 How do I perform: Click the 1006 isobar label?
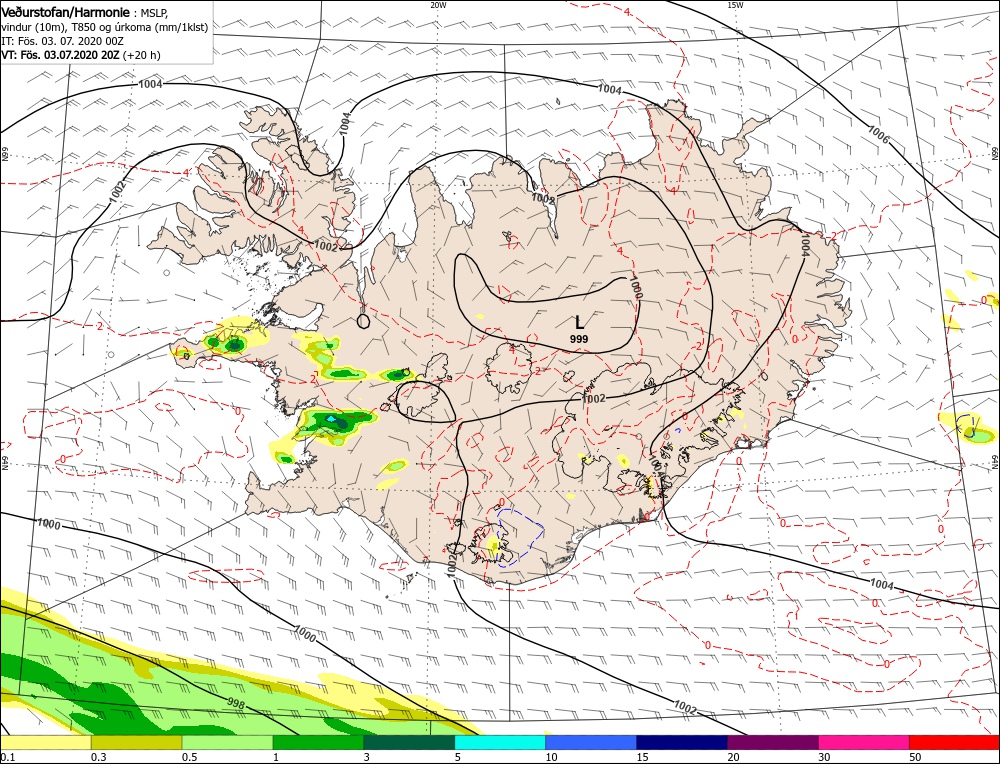878,133
